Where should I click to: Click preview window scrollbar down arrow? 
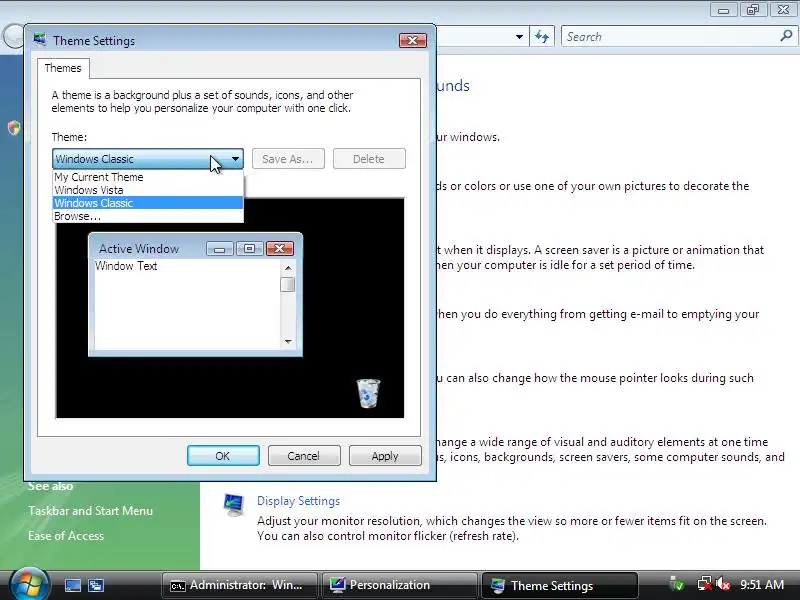point(288,341)
